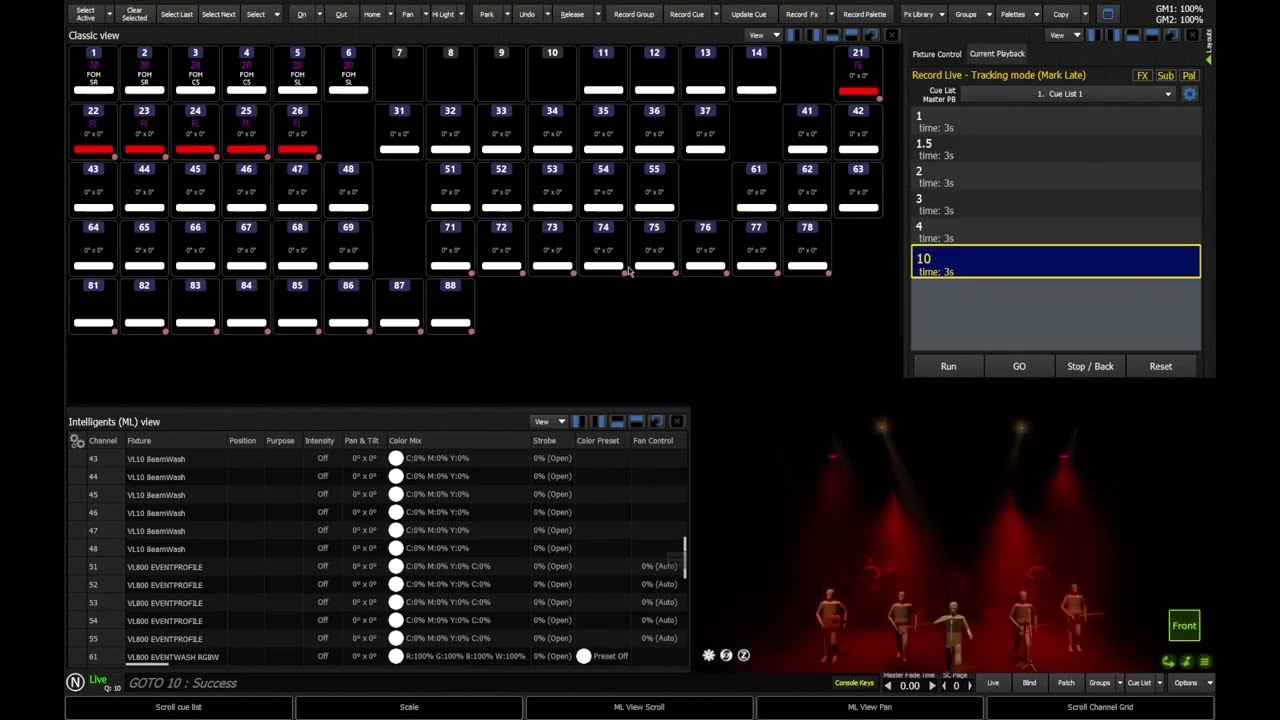The image size is (1280, 720).
Task: Open the Options dropdown
Action: pos(1192,683)
